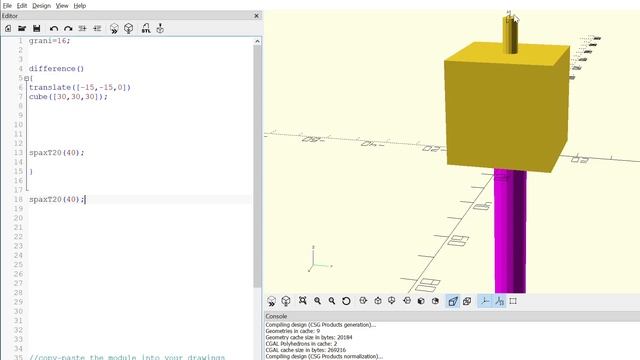Click the editor scrollbar up arrow
Image resolution: width=640 pixels, height=360 pixels.
click(x=257, y=41)
